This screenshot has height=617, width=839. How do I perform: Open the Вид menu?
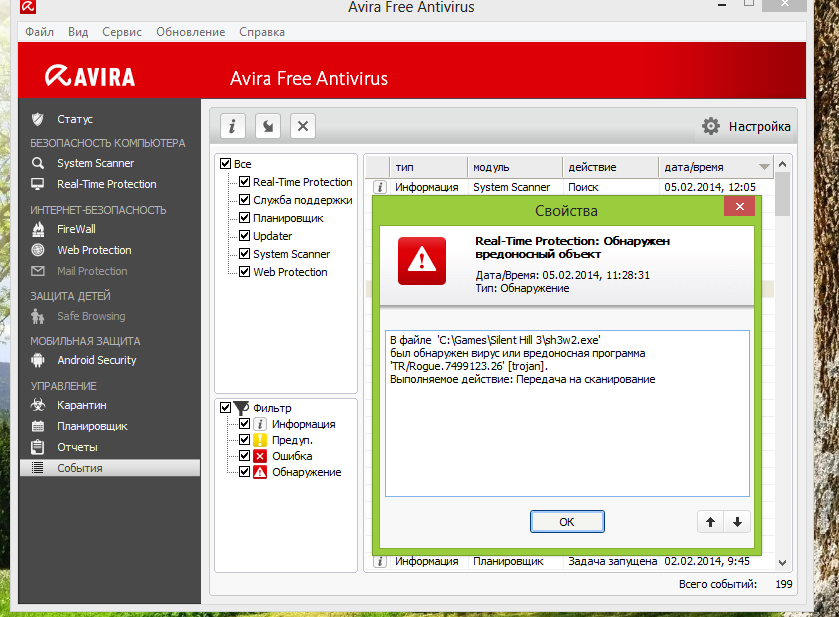click(78, 32)
